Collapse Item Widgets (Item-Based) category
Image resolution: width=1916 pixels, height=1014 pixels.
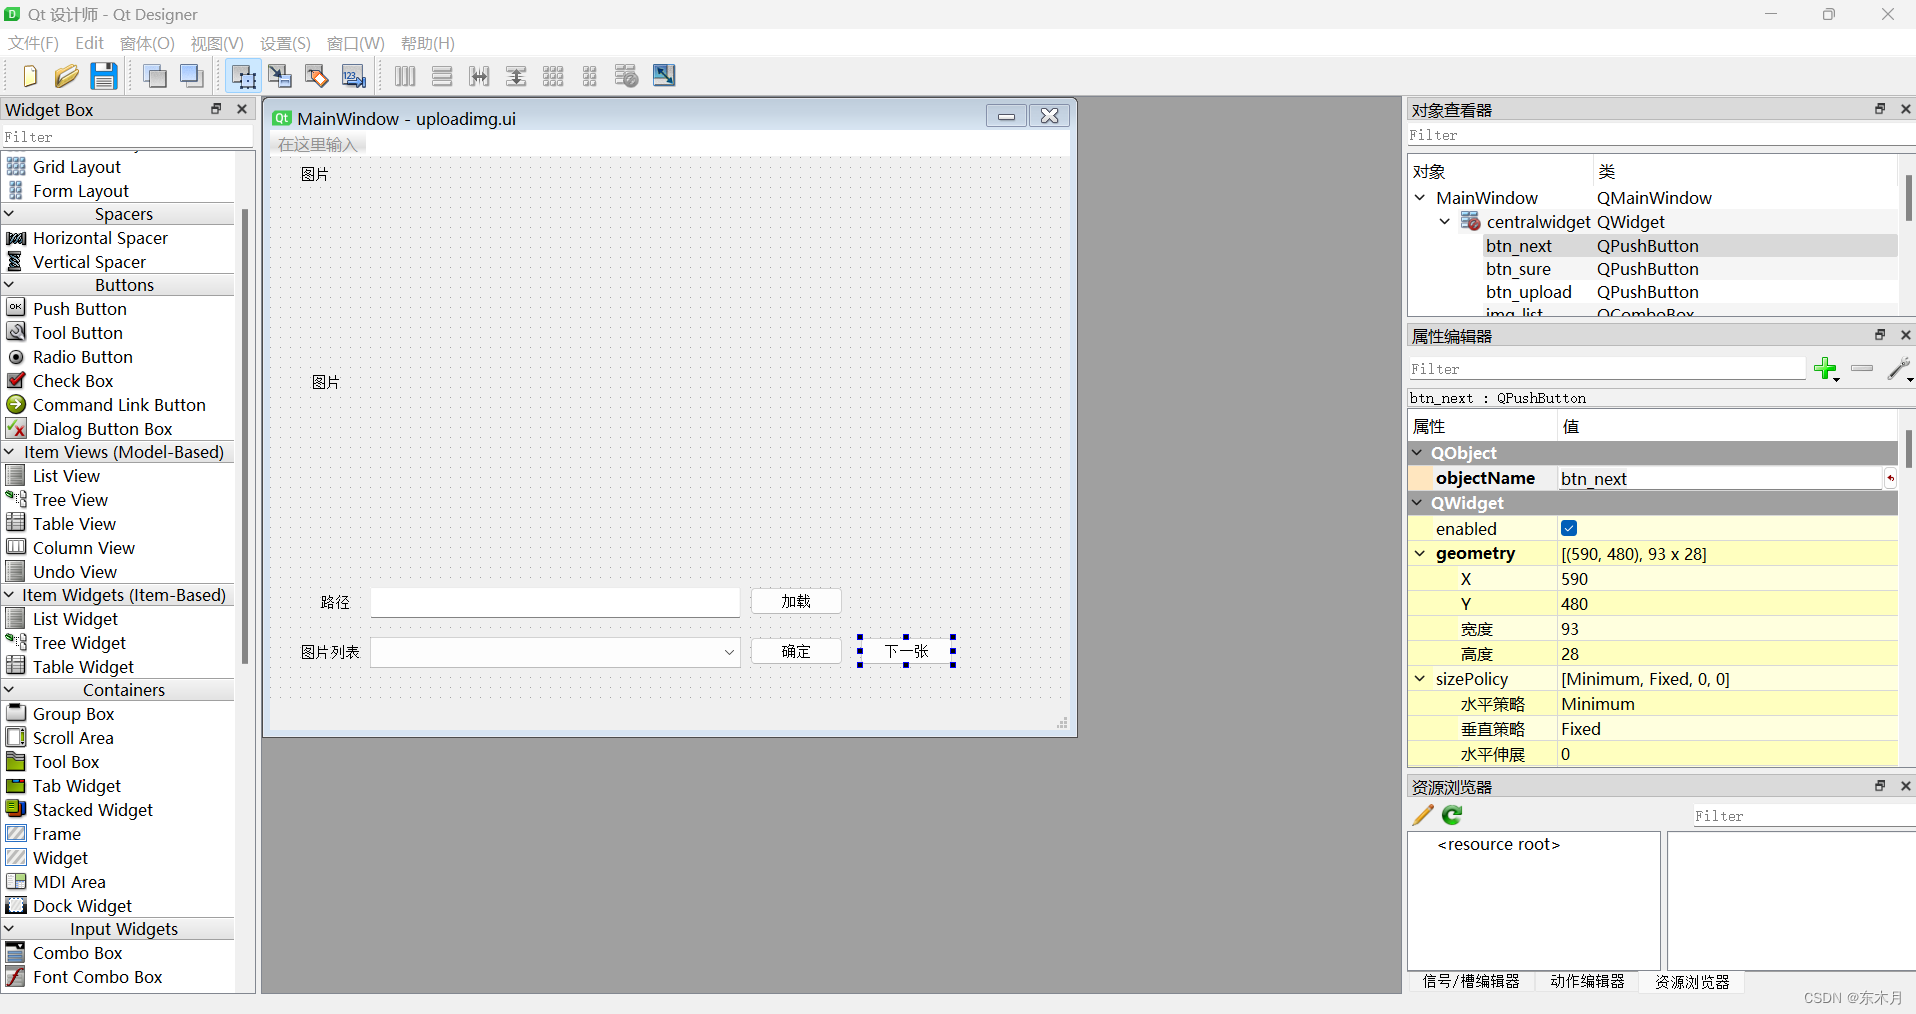9,595
